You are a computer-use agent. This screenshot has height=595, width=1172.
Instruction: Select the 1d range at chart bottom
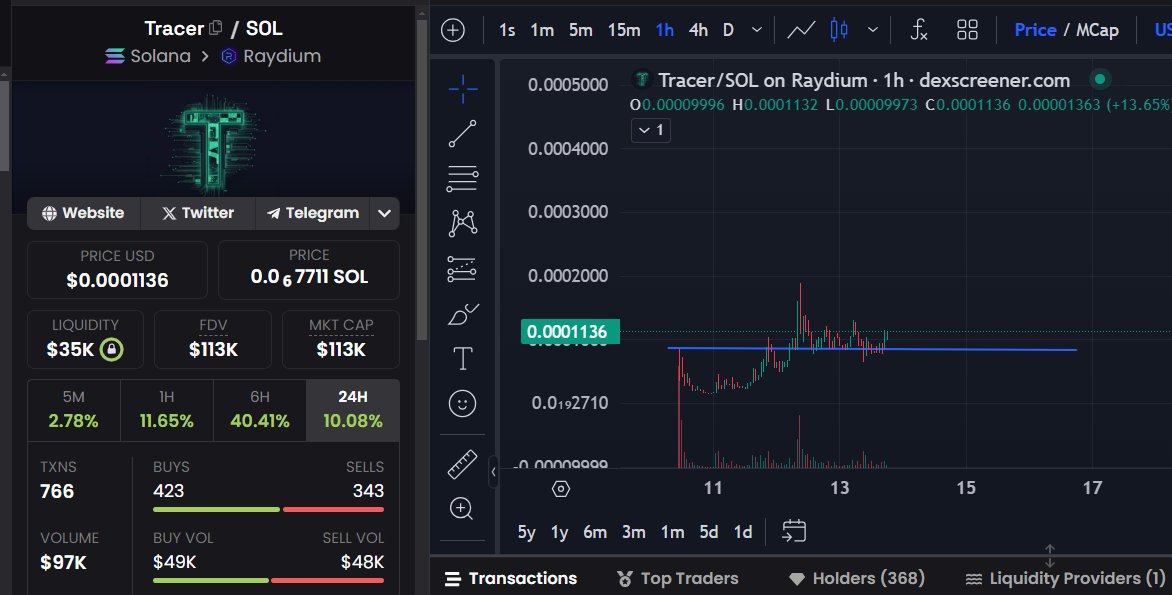tap(743, 532)
